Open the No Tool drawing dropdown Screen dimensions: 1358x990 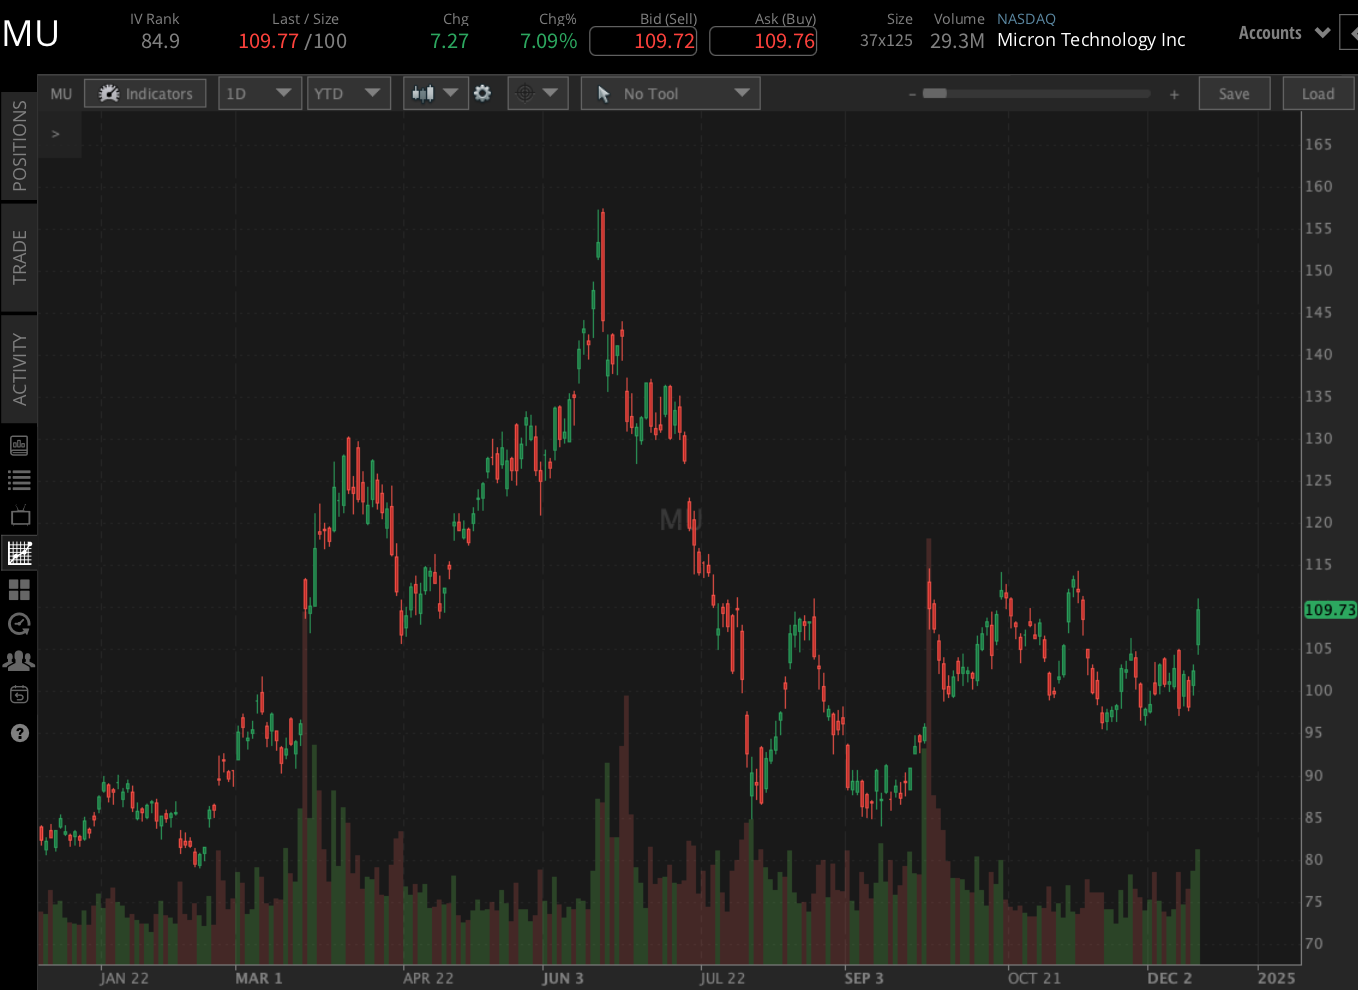pos(670,92)
